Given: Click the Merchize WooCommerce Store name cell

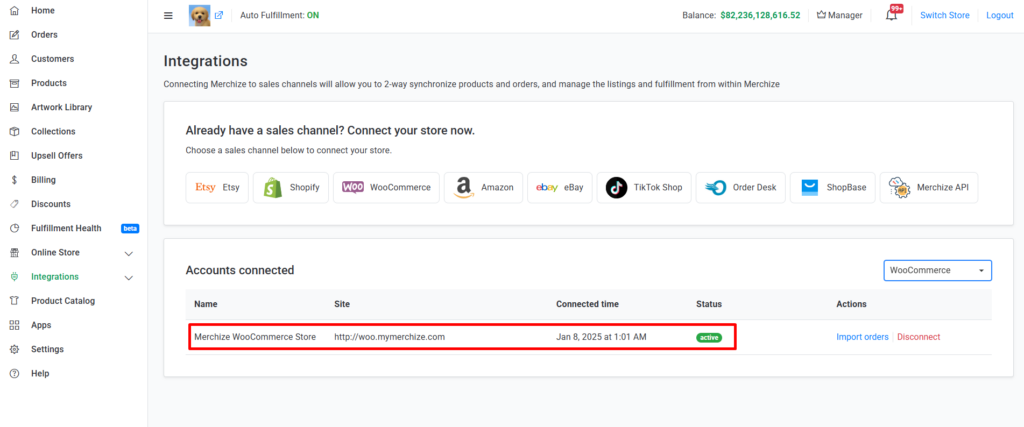Looking at the screenshot, I should click(x=255, y=337).
